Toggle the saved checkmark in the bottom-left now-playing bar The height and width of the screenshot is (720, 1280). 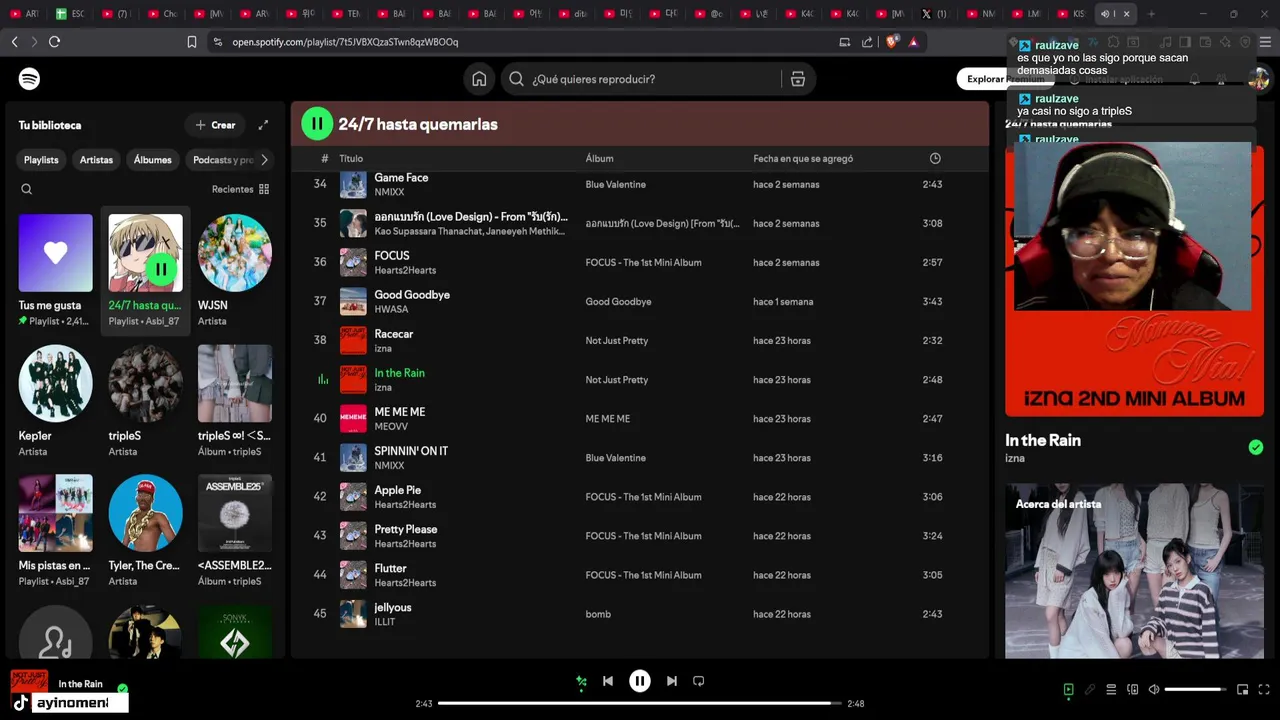(122, 688)
